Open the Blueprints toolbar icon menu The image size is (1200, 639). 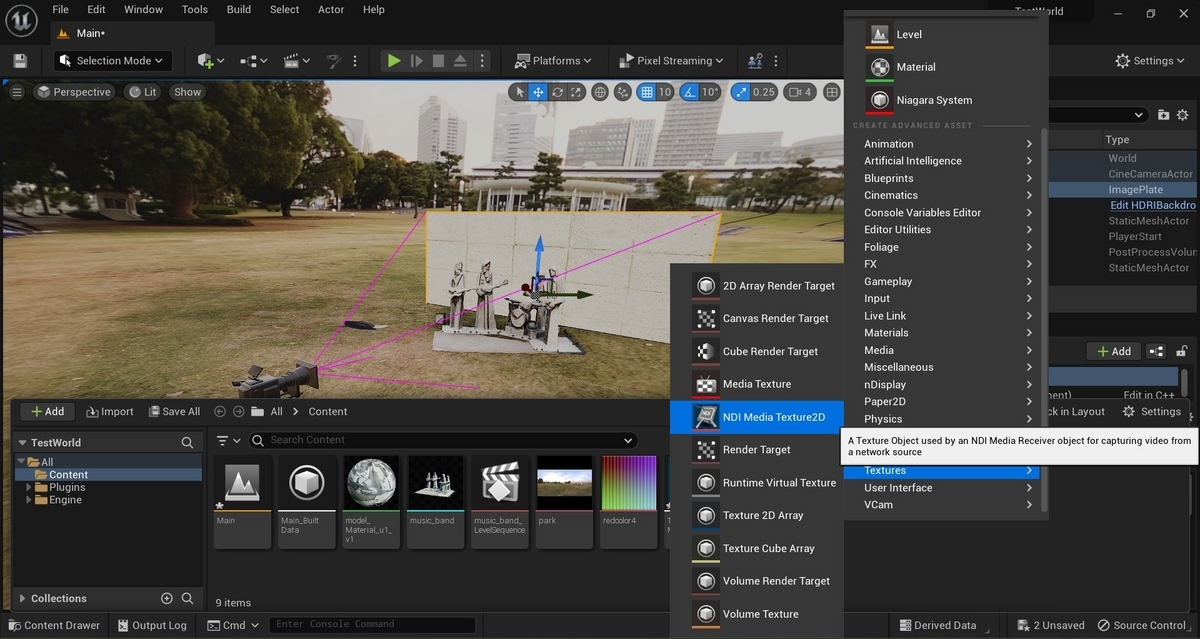(254, 61)
